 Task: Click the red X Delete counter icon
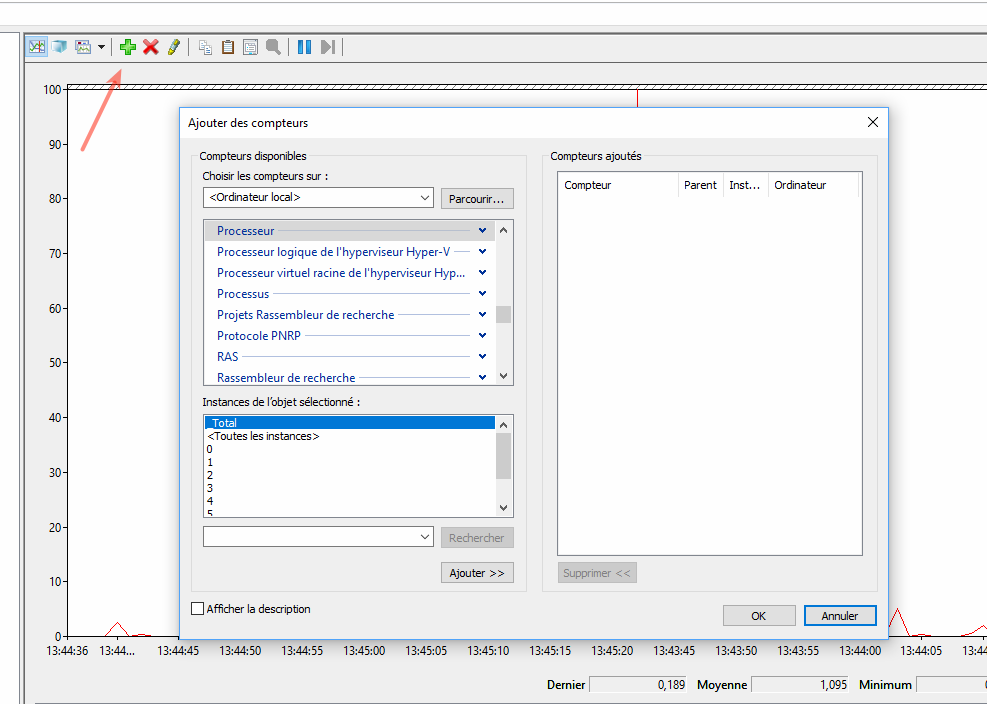click(151, 47)
